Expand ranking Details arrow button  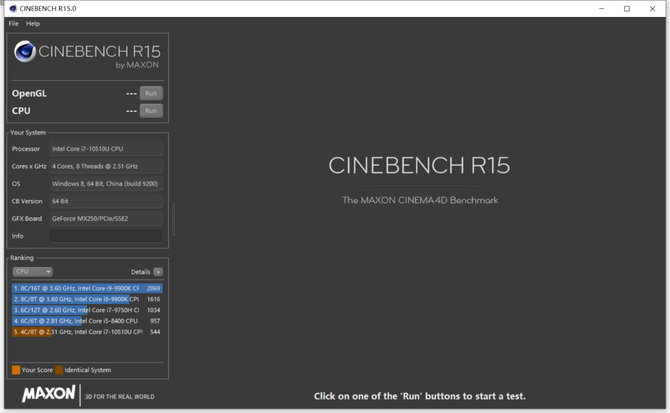coord(158,272)
